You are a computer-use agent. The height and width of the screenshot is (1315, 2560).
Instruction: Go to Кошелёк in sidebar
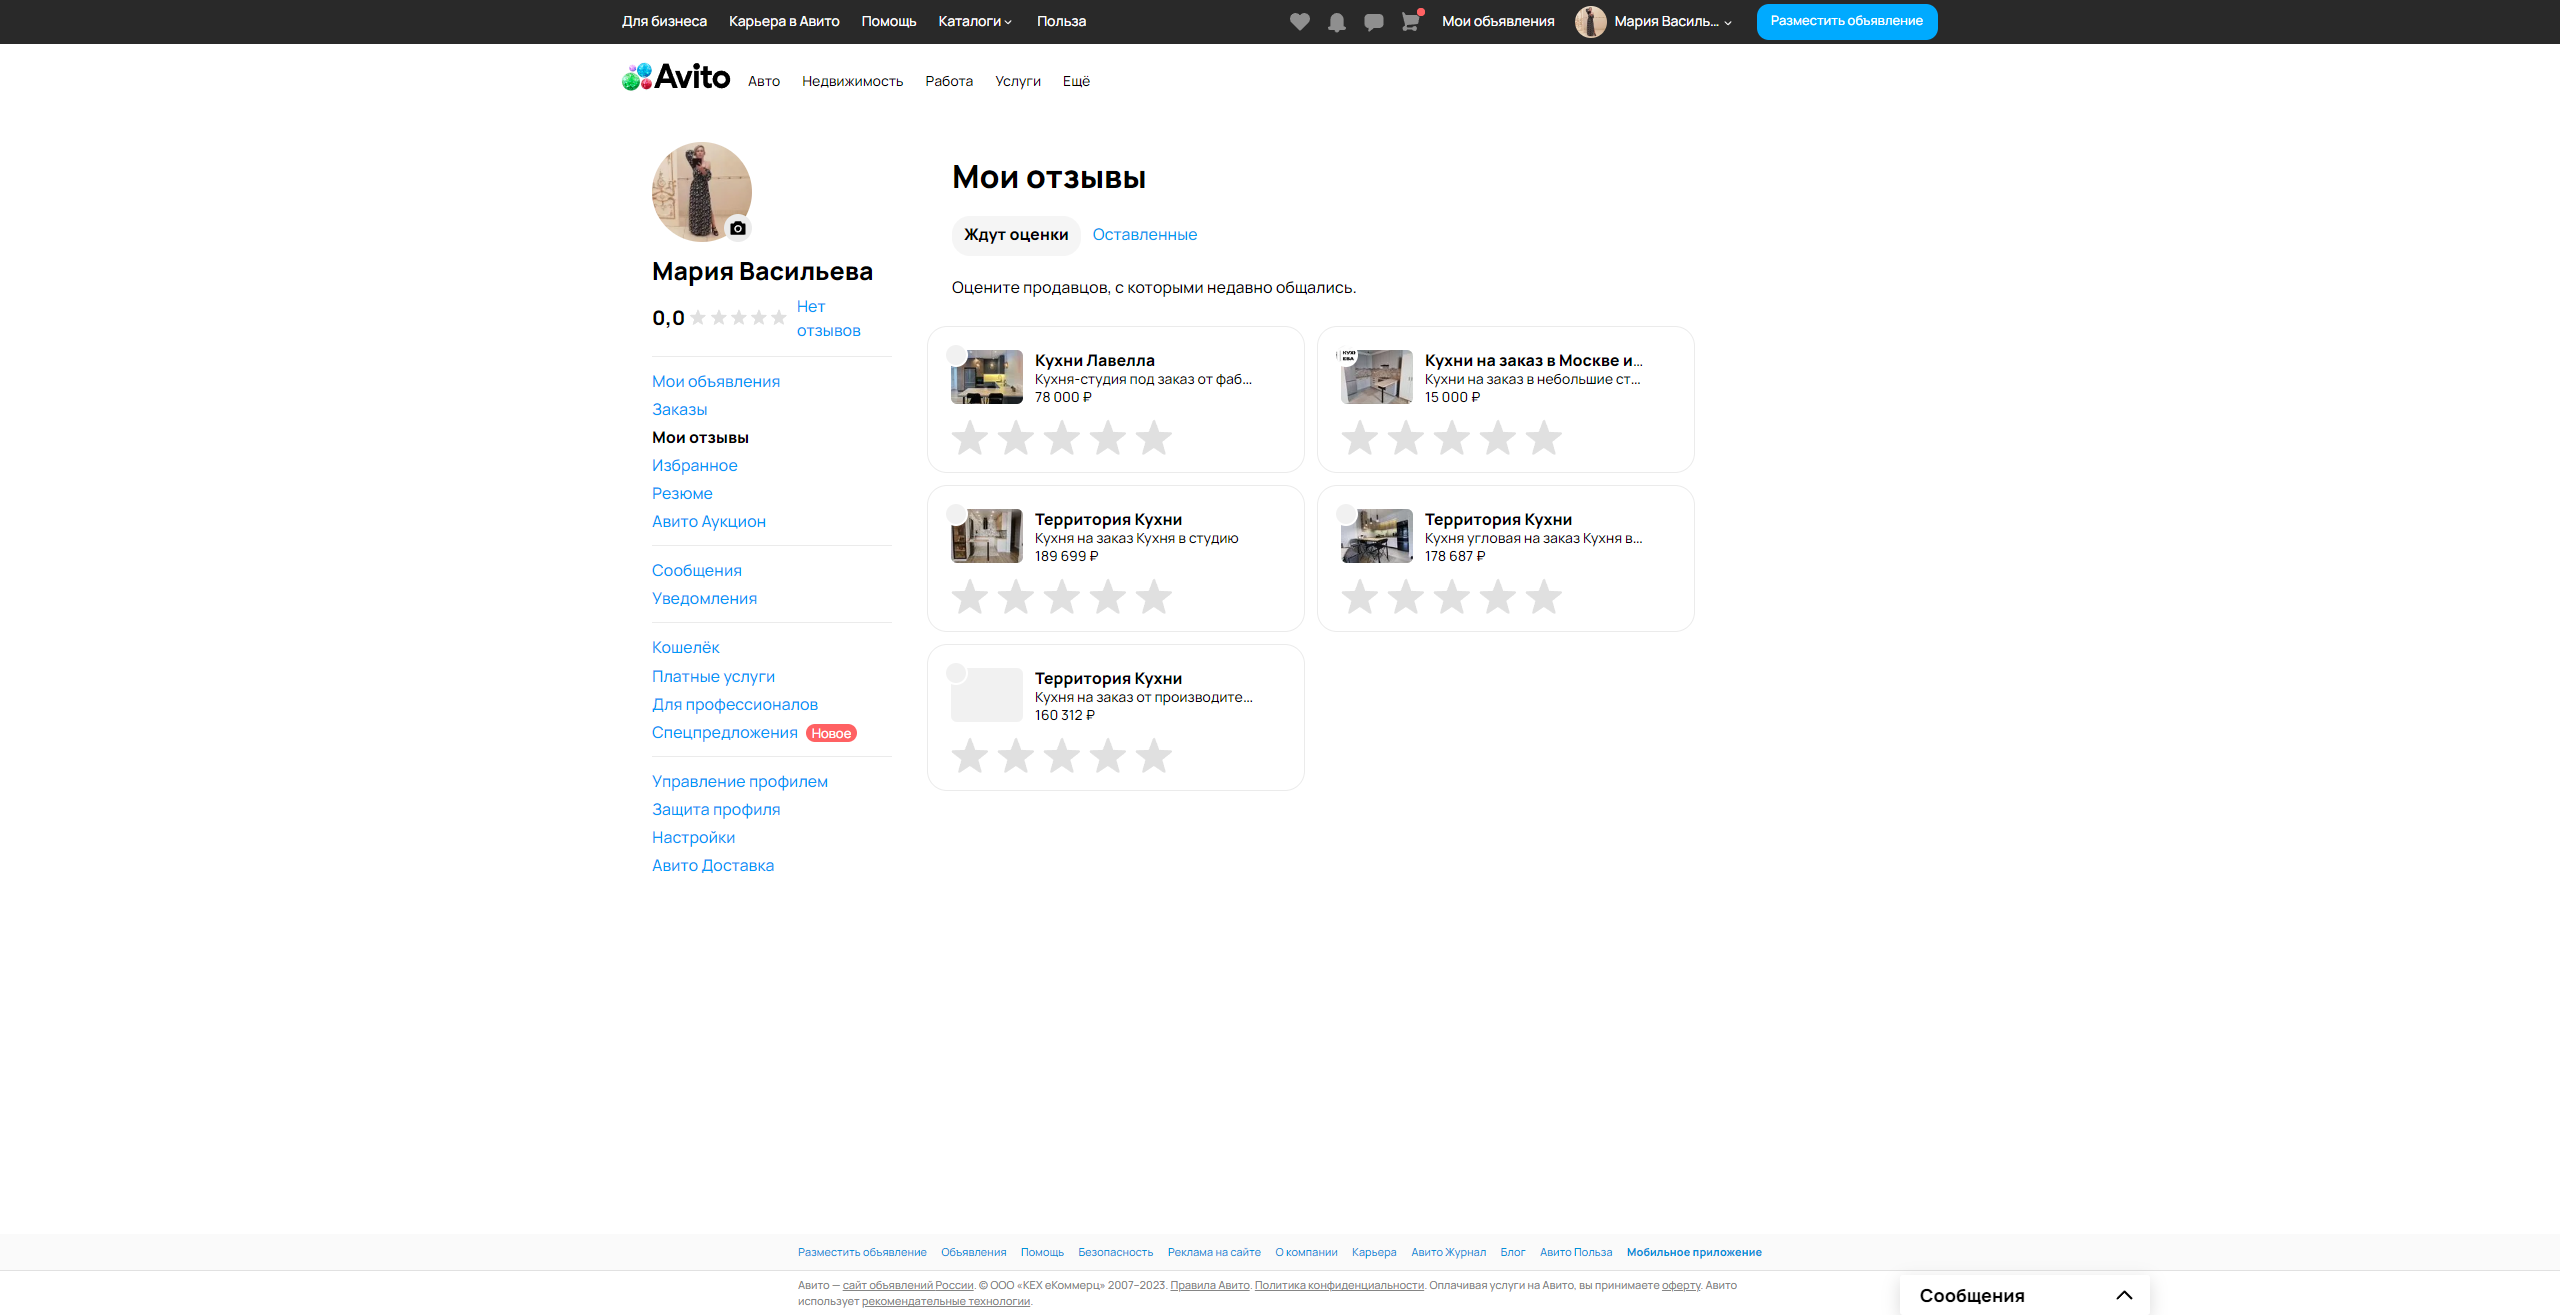685,647
